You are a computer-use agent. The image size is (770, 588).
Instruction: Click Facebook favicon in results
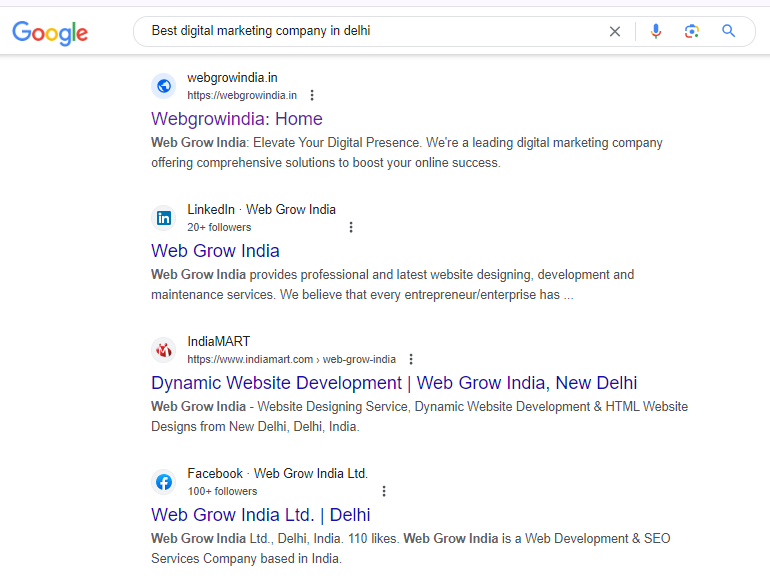164,482
